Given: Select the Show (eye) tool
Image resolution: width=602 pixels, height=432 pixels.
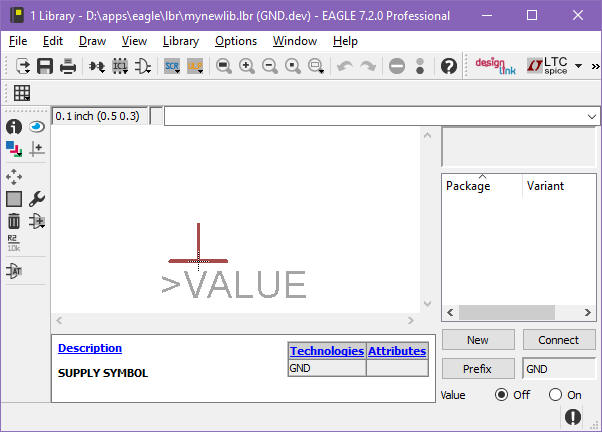Looking at the screenshot, I should 37,127.
